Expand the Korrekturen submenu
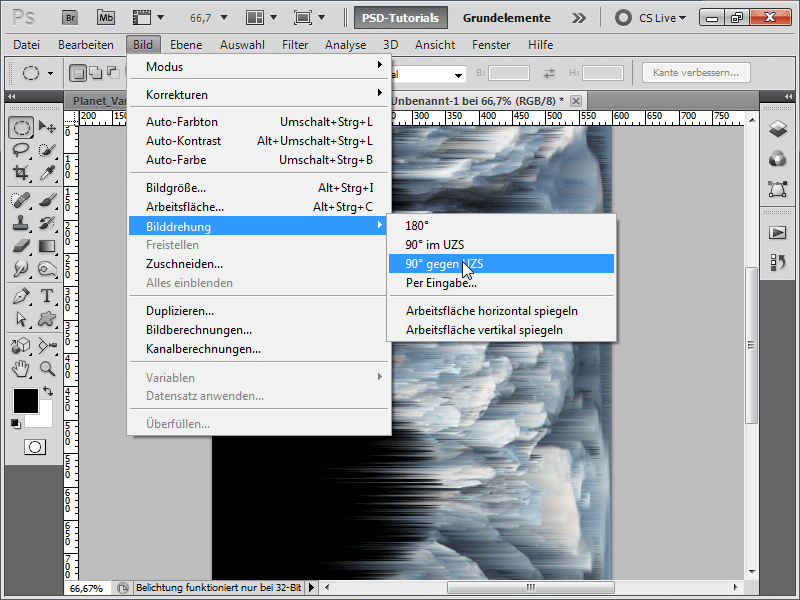The width and height of the screenshot is (800, 600). [x=259, y=95]
